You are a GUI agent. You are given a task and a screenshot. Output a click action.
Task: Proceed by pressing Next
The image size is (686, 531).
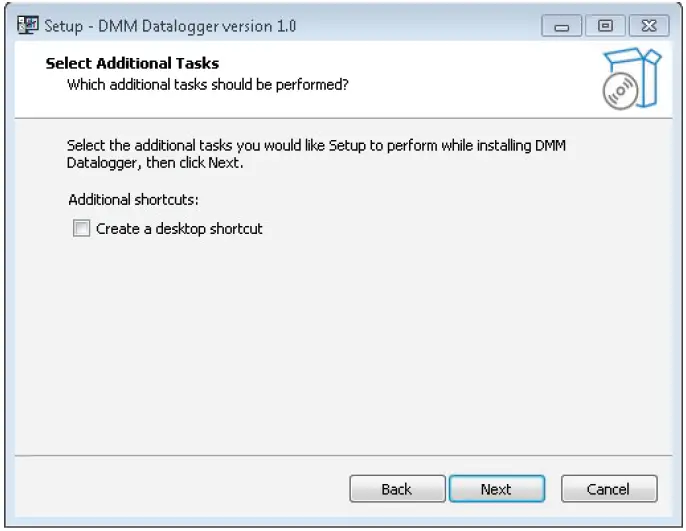(x=496, y=489)
